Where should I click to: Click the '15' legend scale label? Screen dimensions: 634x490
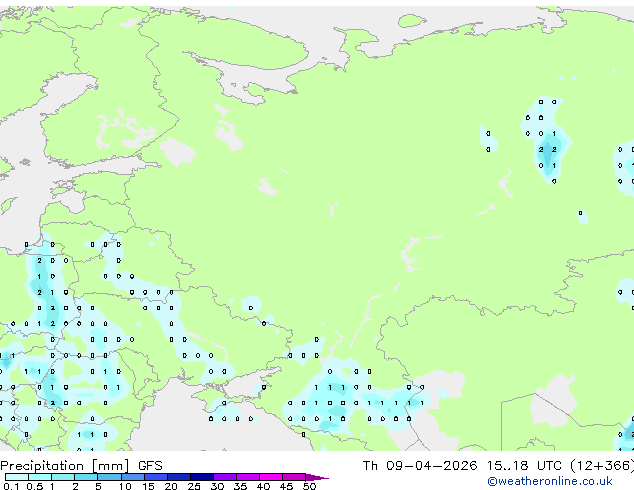point(148,486)
